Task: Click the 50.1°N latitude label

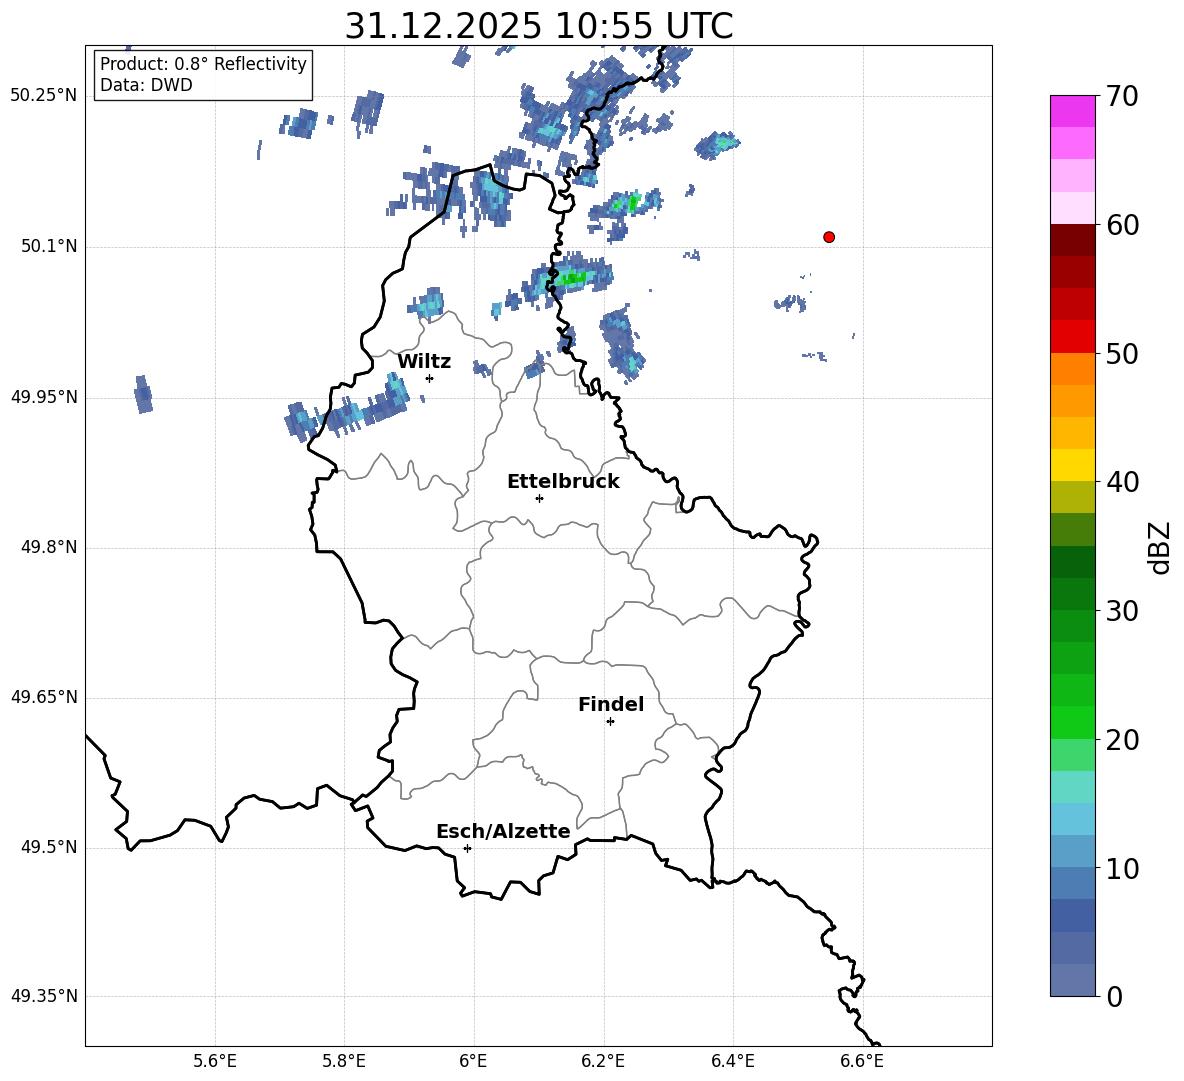Action: [49, 247]
